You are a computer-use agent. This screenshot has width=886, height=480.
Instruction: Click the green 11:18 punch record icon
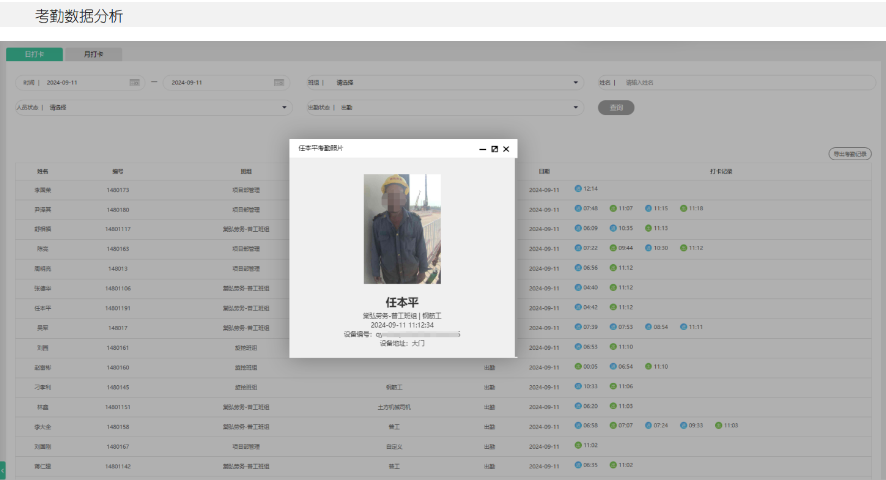[x=683, y=208]
